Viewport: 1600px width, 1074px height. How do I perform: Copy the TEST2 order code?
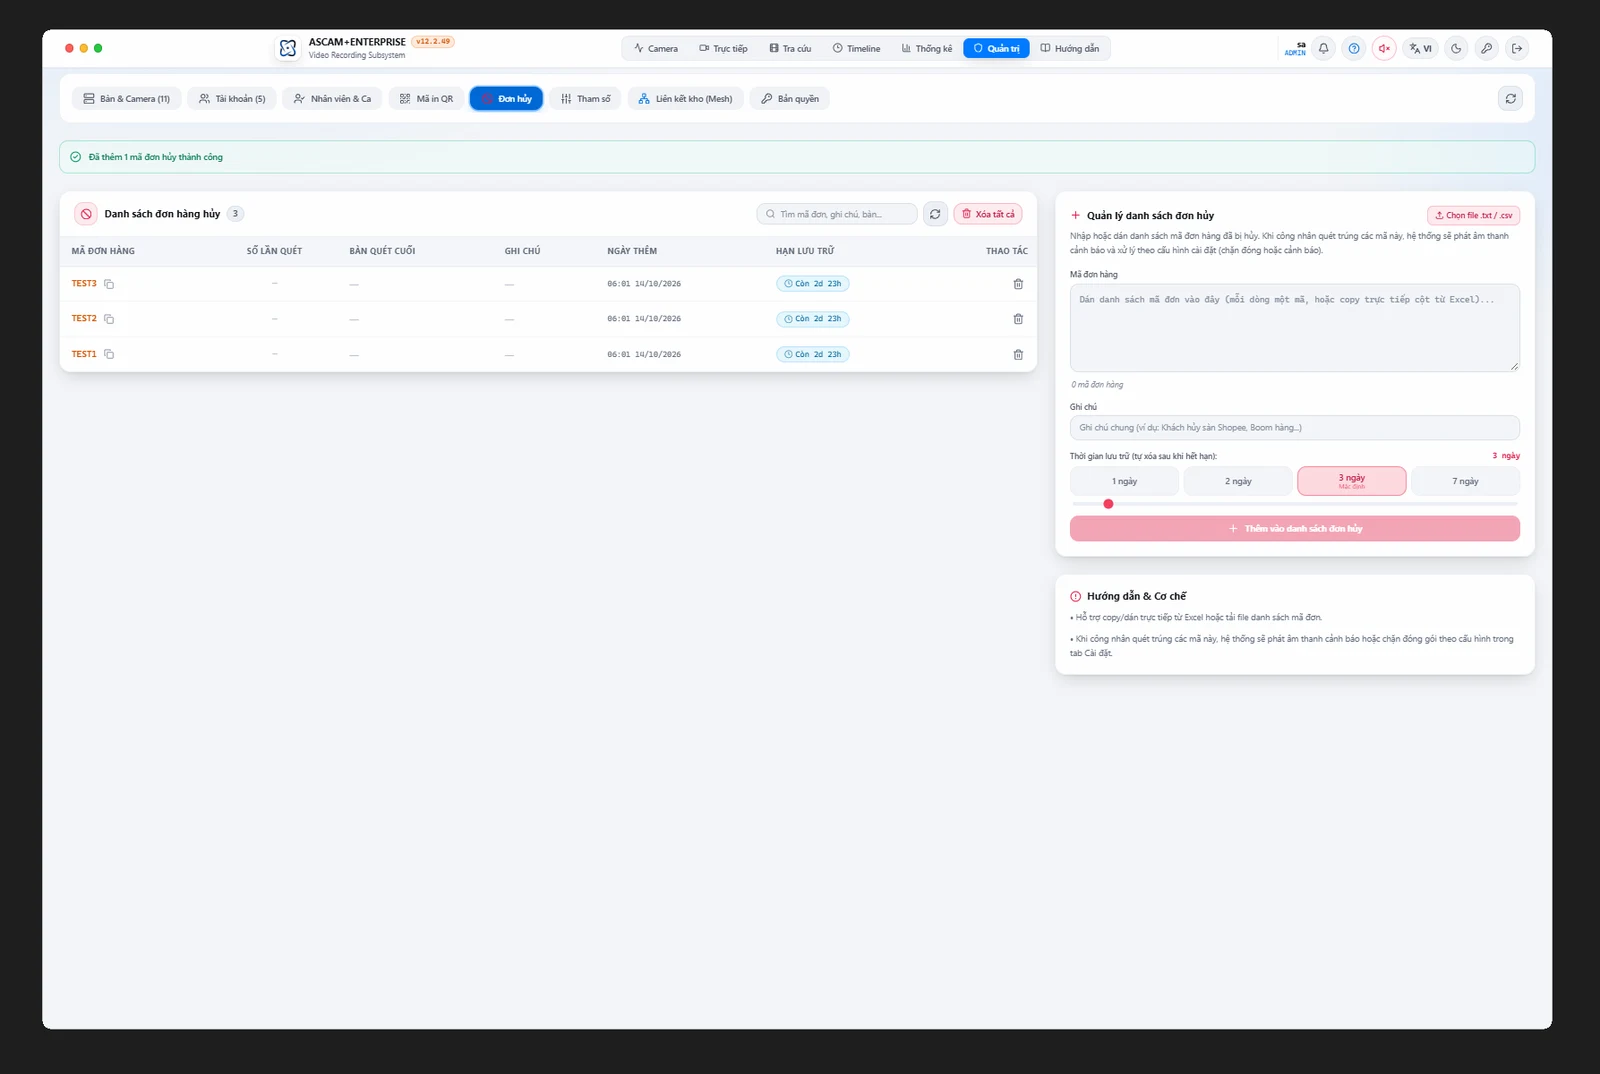(x=109, y=319)
